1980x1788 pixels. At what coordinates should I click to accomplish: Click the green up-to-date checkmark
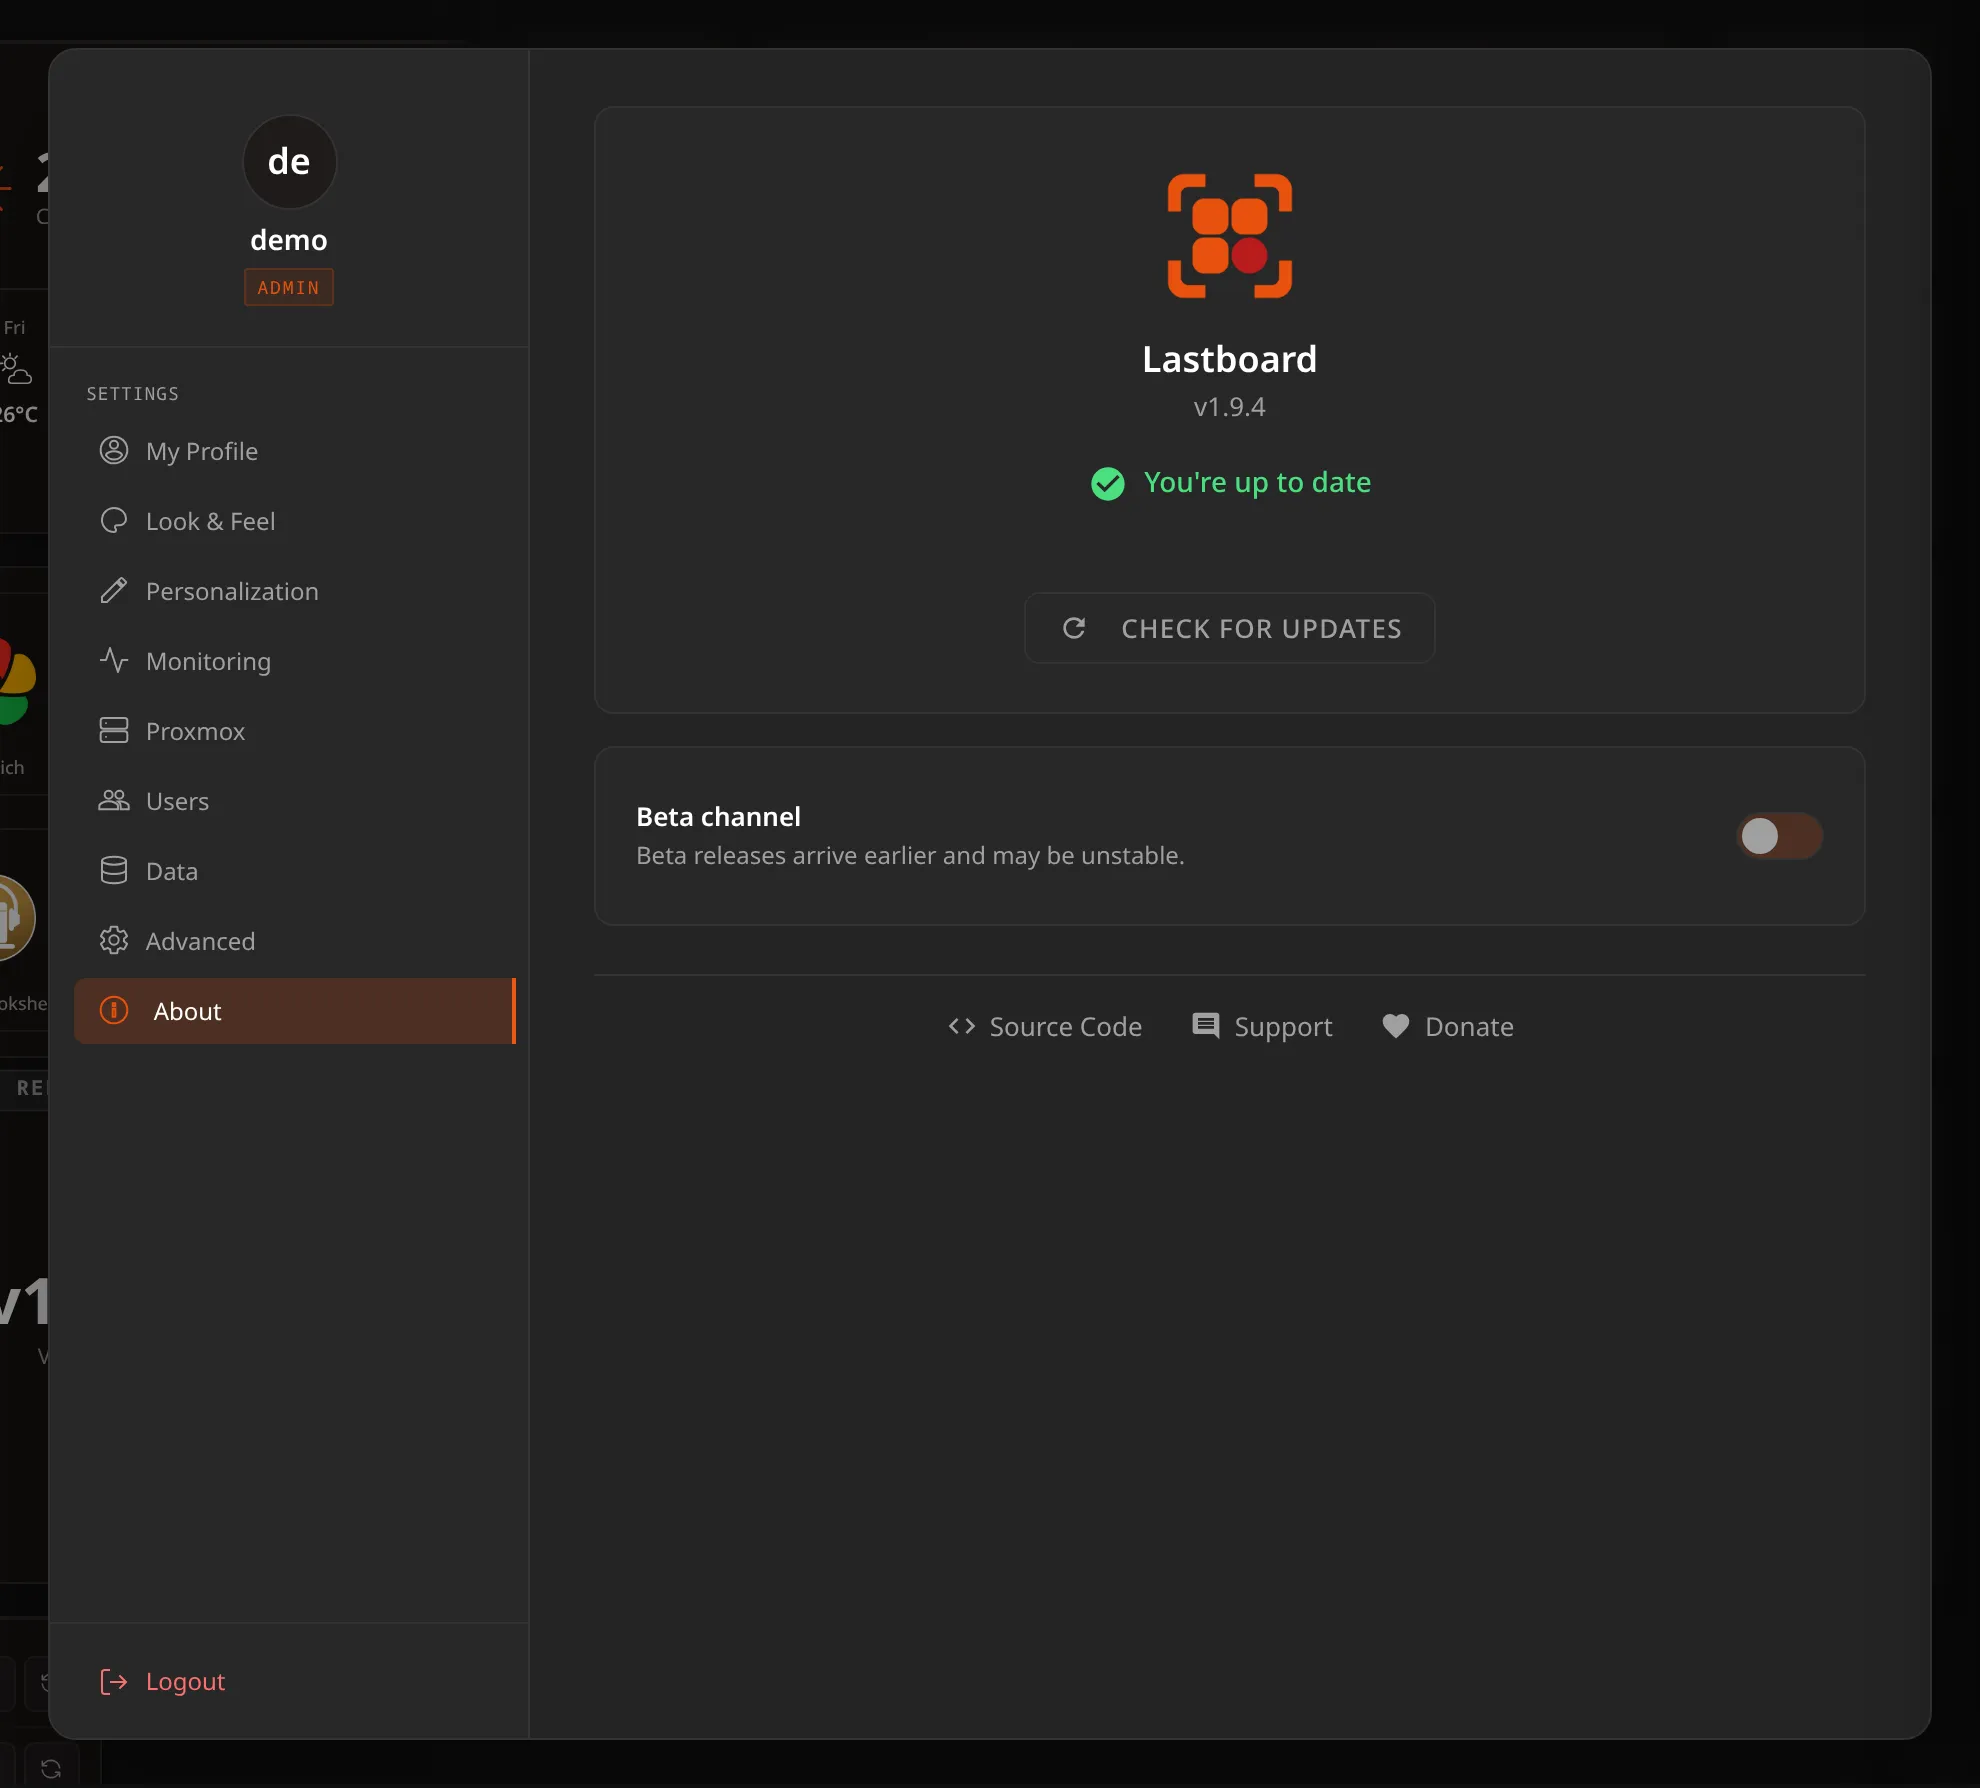[1108, 484]
